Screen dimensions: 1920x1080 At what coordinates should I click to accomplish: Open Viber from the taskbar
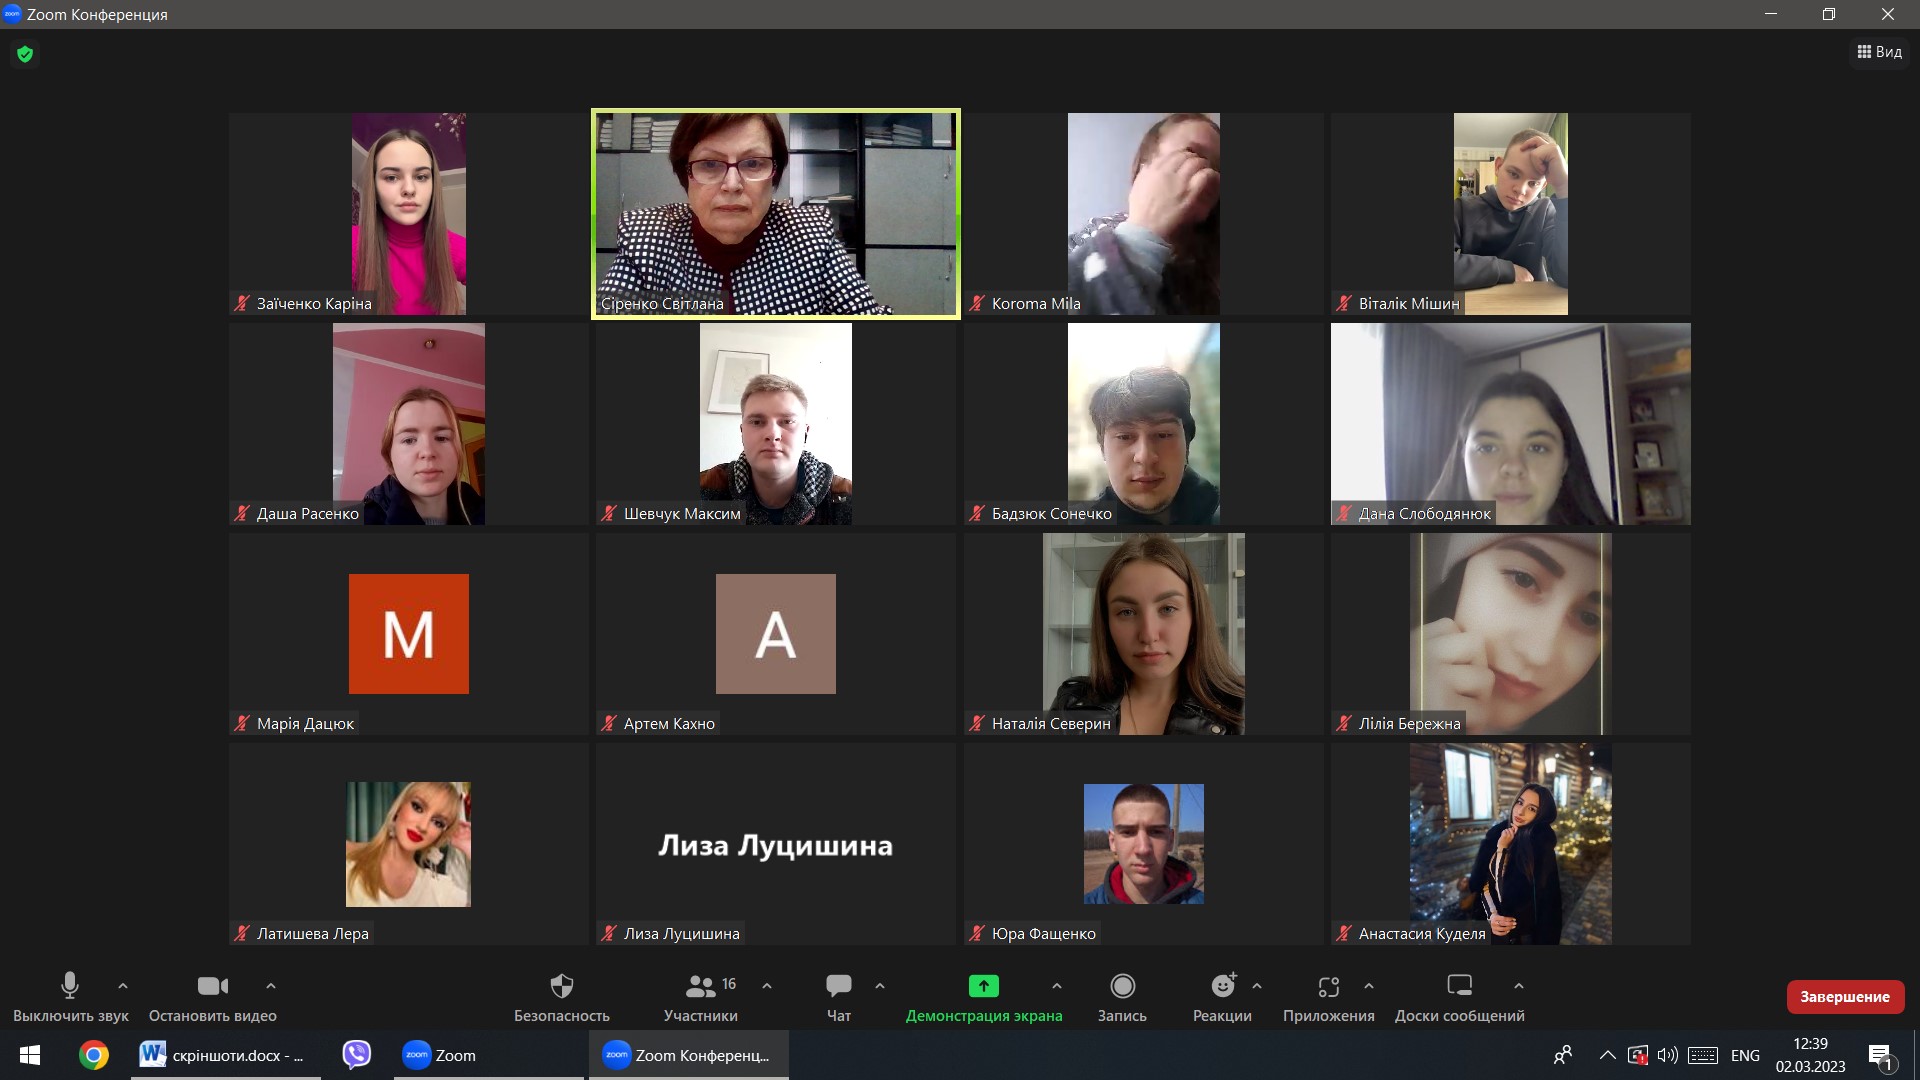point(357,1055)
